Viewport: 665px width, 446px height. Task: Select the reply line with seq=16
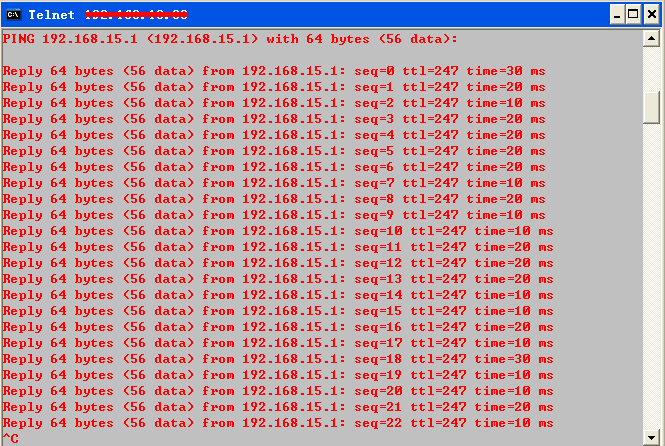[x=278, y=327]
